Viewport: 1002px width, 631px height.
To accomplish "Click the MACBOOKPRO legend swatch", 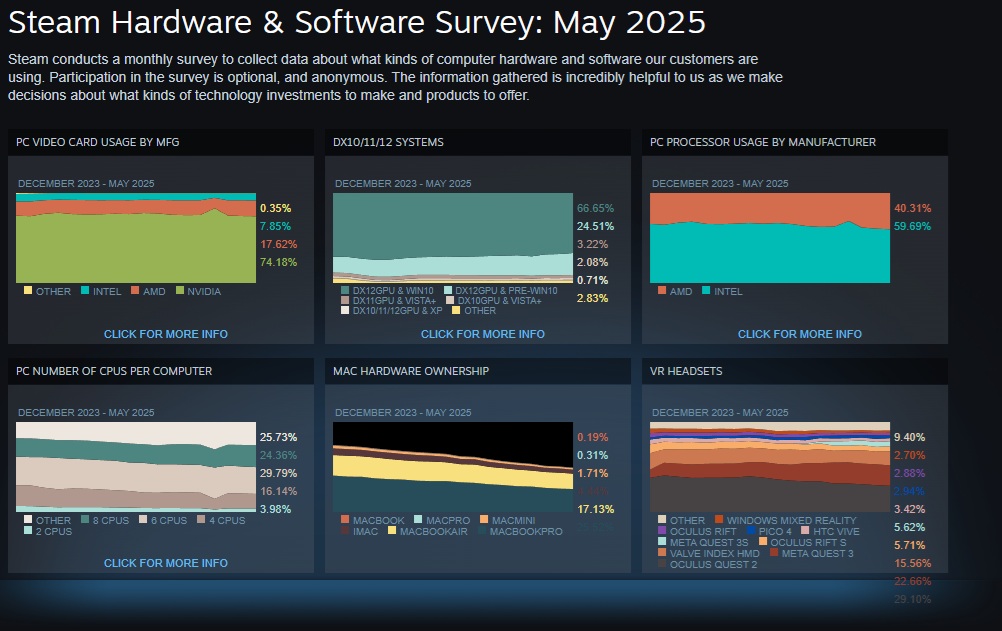I will (x=482, y=530).
